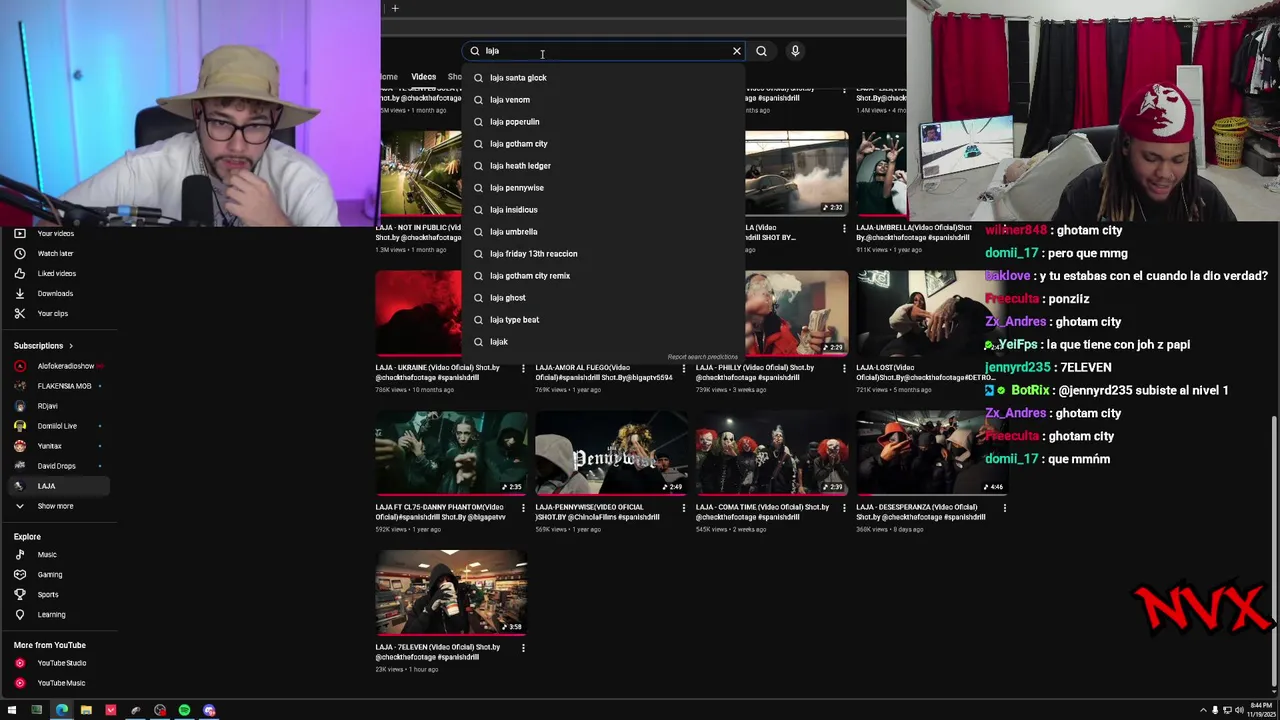The height and width of the screenshot is (720, 1280).
Task: Open Windows Start menu
Action: [12, 710]
